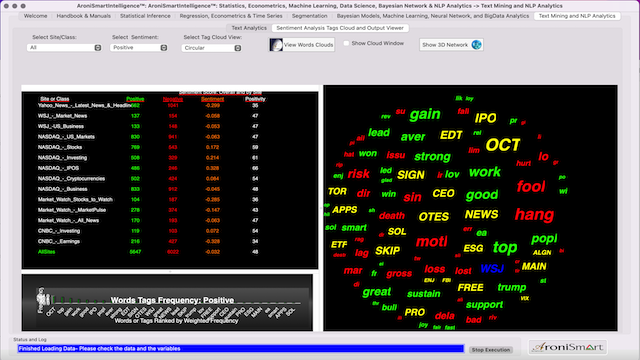
Task: Click the Stop Execution button
Action: (491, 350)
